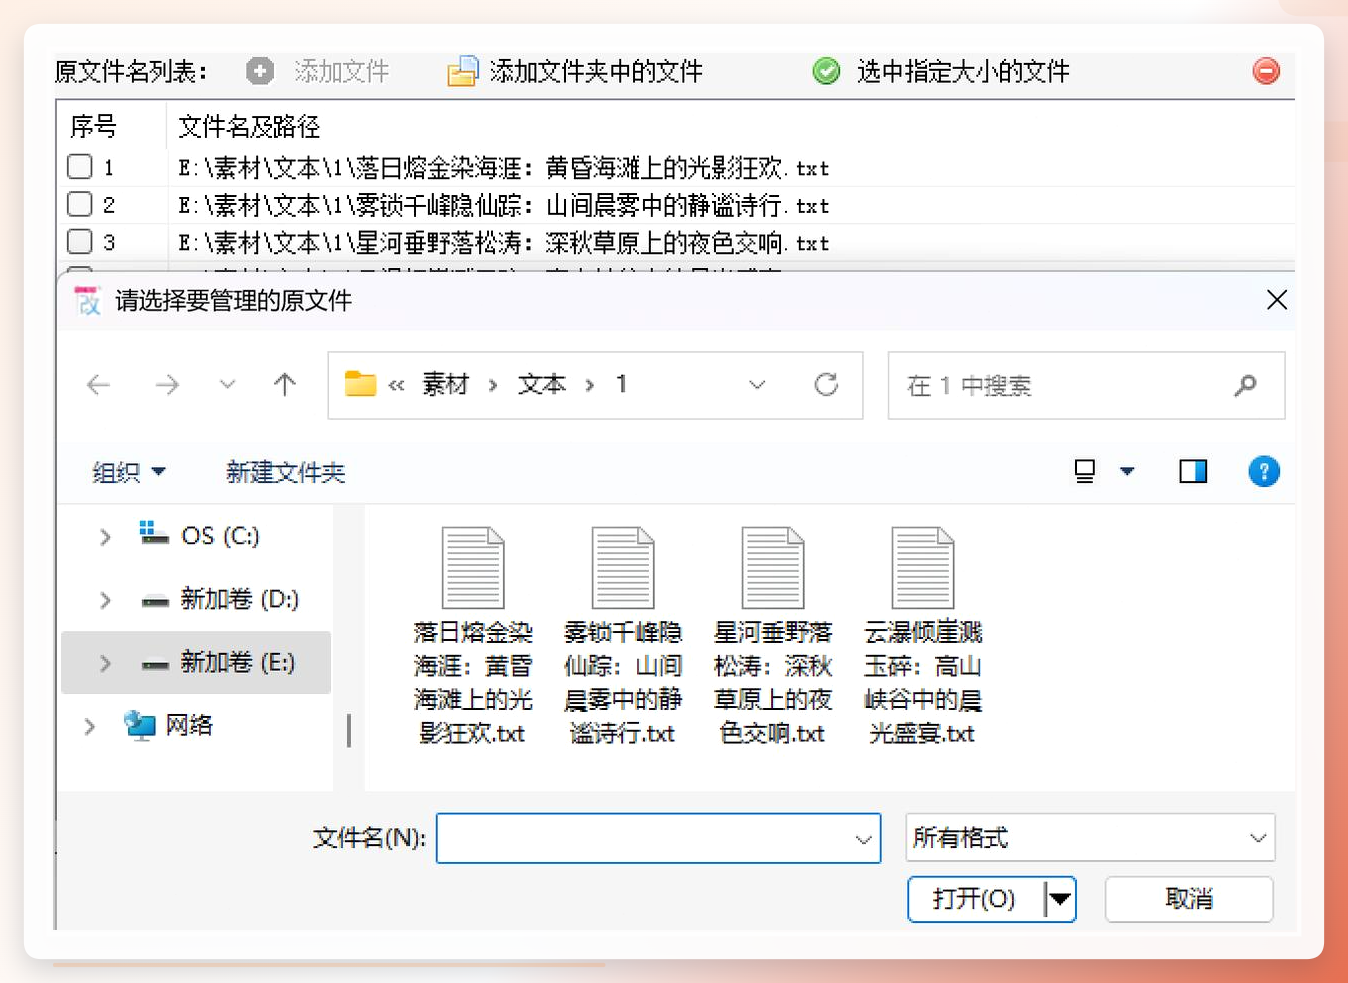Click breadcrumb arrow after 文本
The width and height of the screenshot is (1348, 983).
coord(590,385)
